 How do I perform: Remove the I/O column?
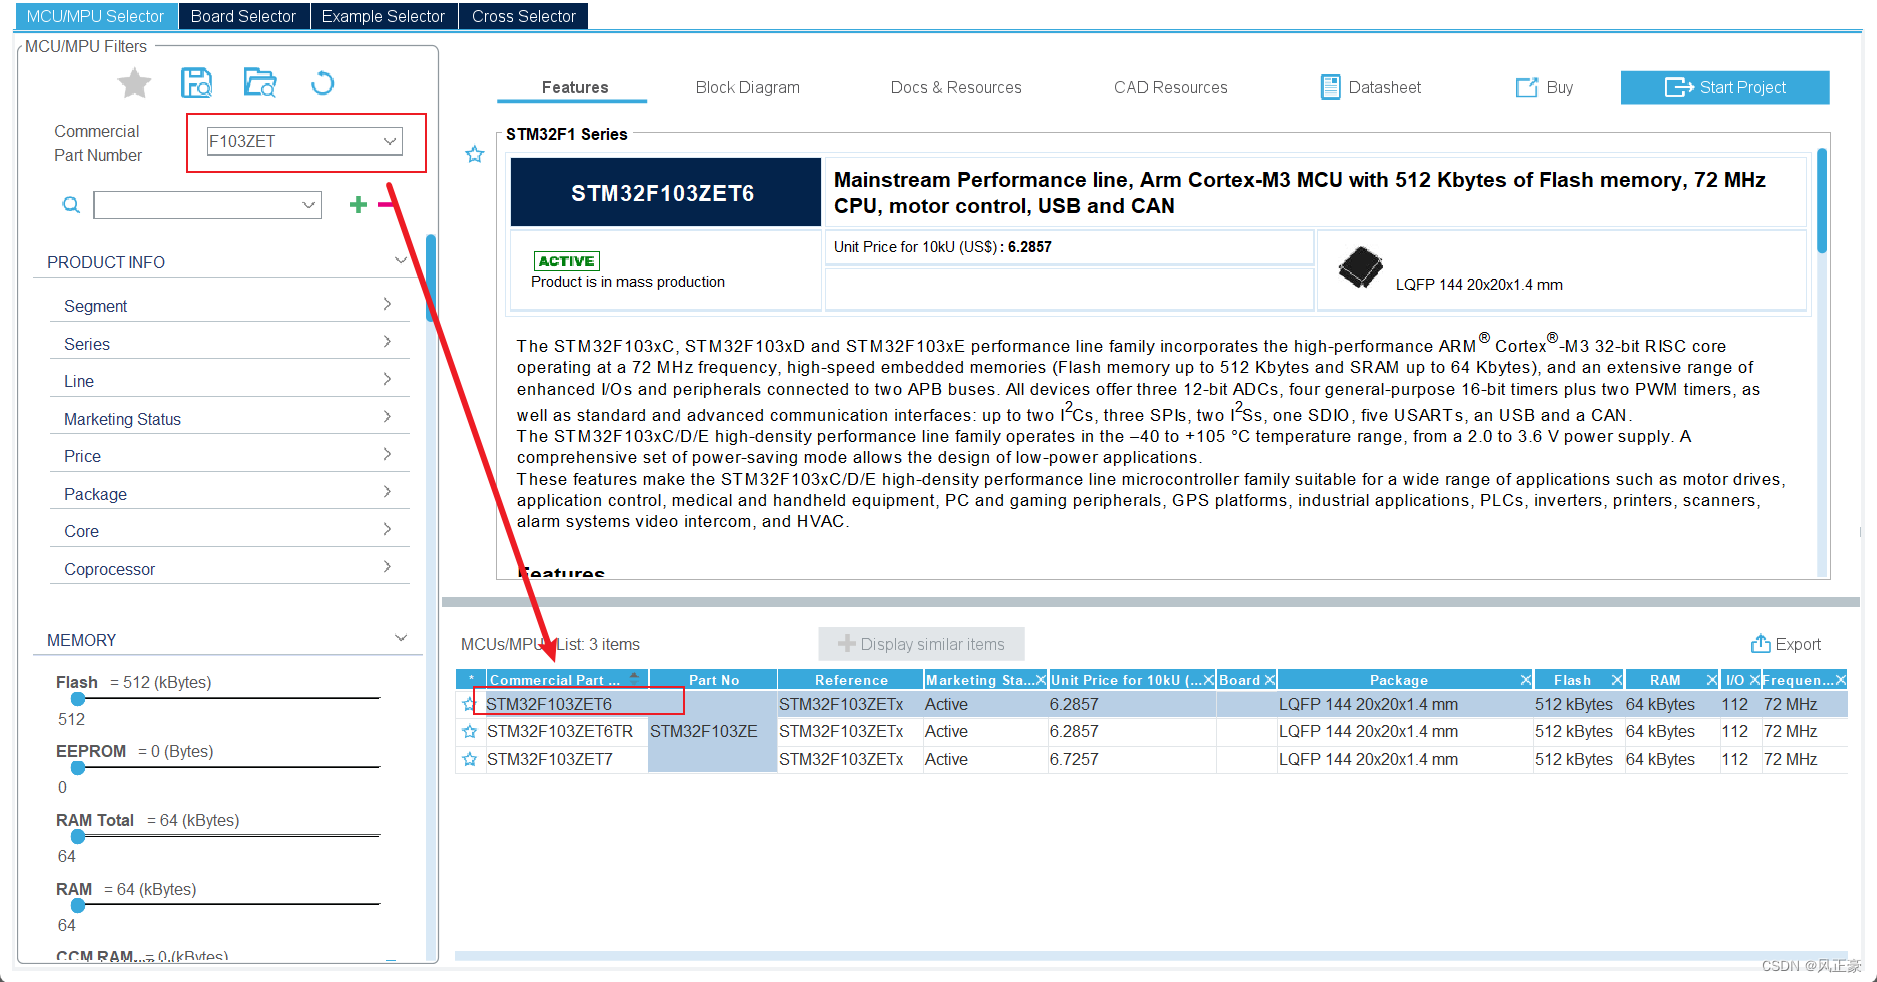(x=1754, y=680)
